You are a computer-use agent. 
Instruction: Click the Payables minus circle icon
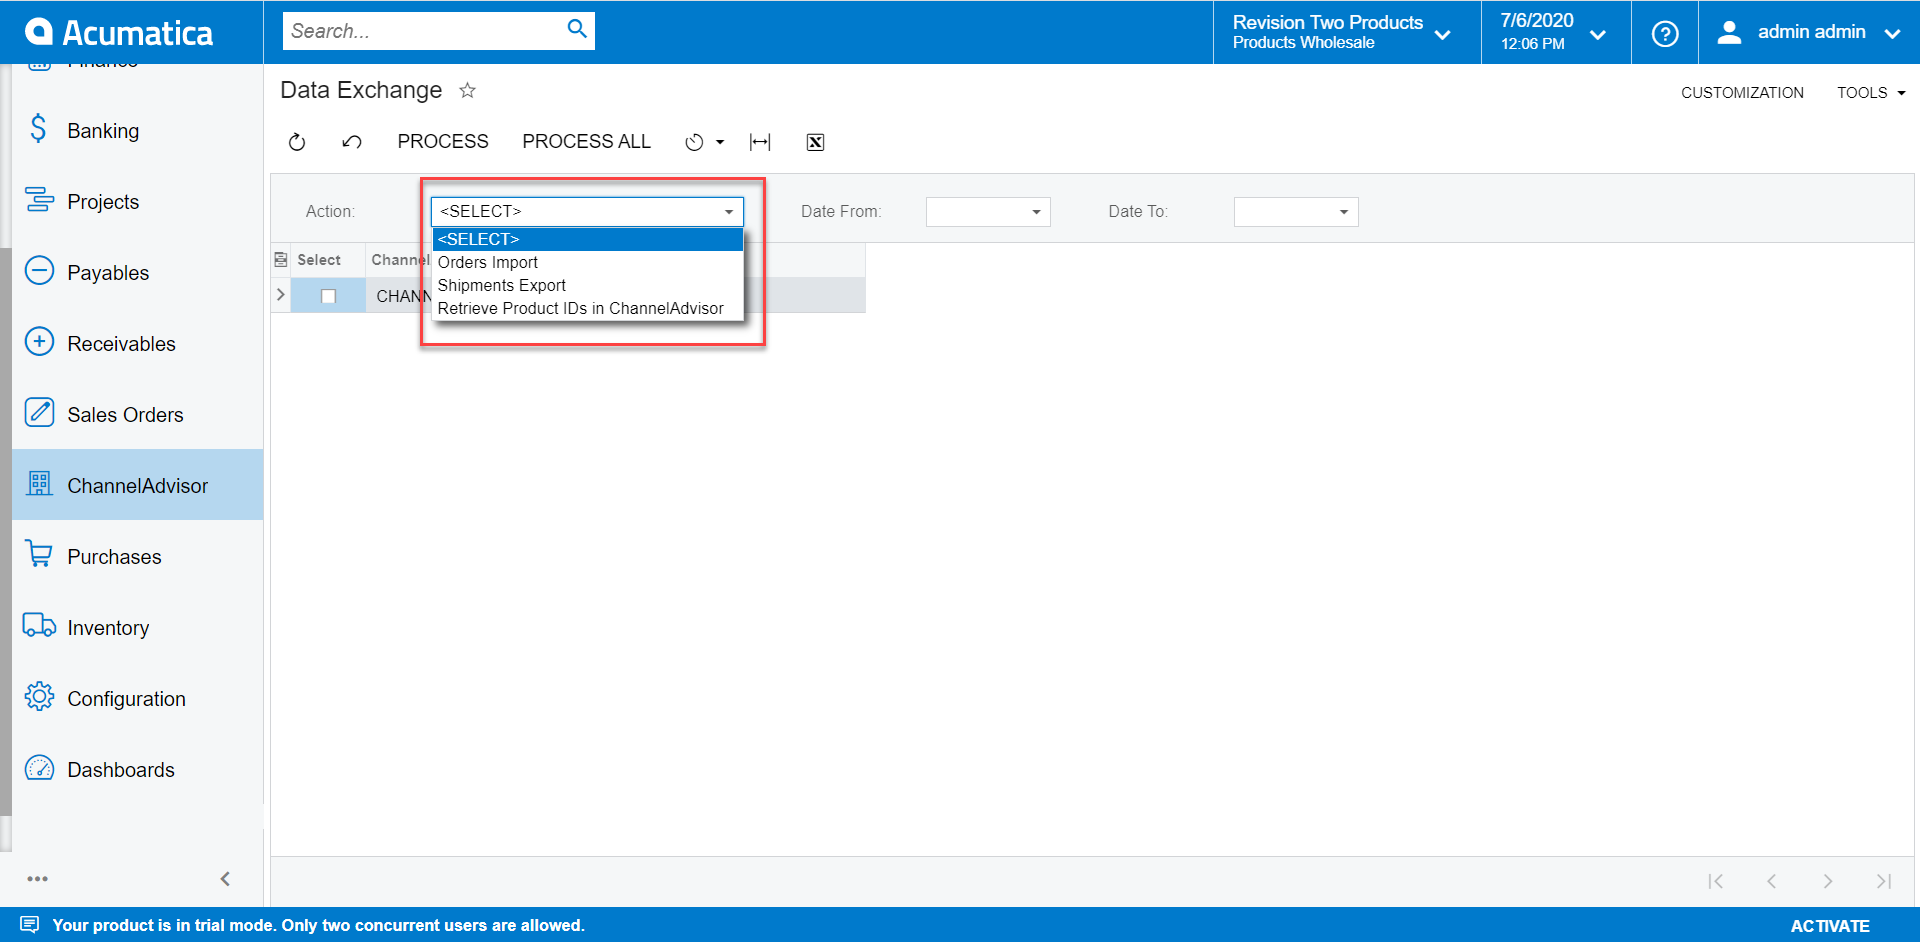(39, 271)
